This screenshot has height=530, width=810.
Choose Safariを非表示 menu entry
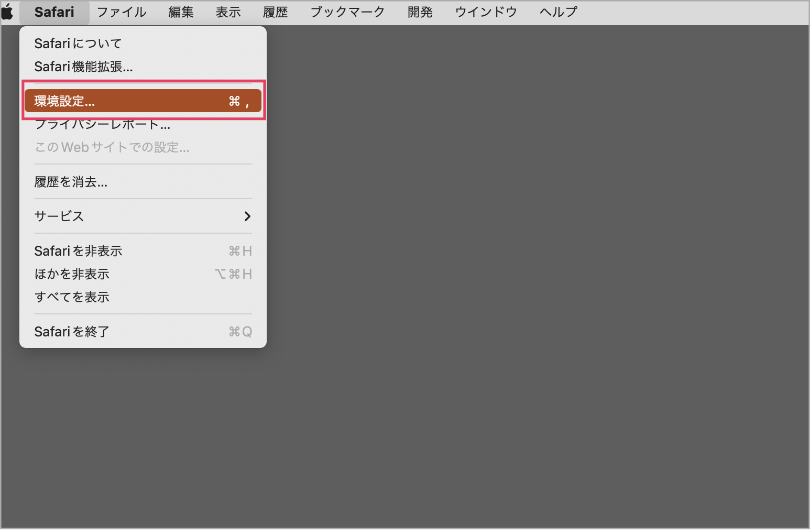coord(143,251)
